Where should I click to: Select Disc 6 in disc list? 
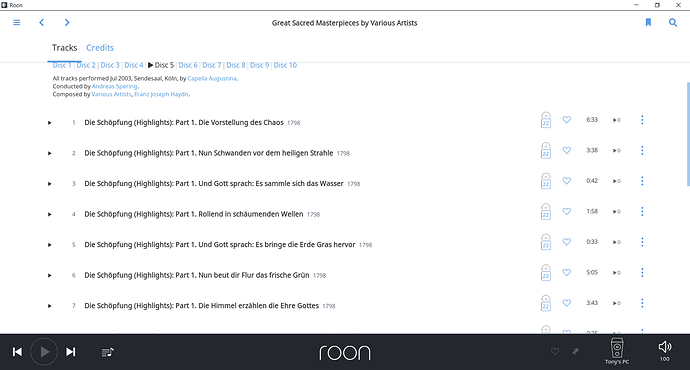(x=188, y=65)
